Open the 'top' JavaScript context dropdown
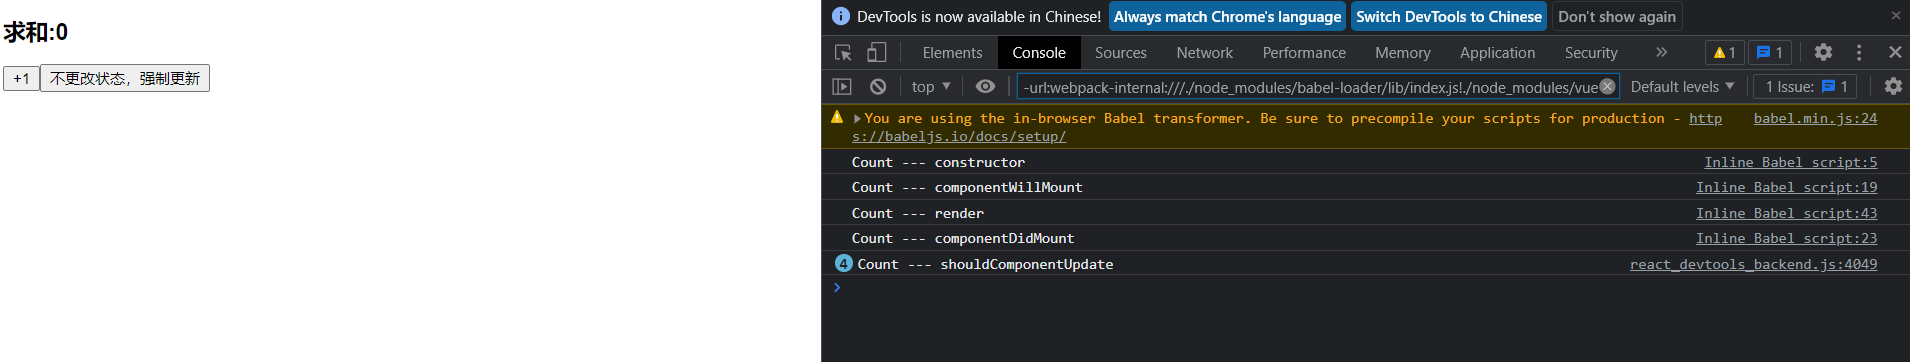Screen dimensions: 1910x362 [x=931, y=87]
